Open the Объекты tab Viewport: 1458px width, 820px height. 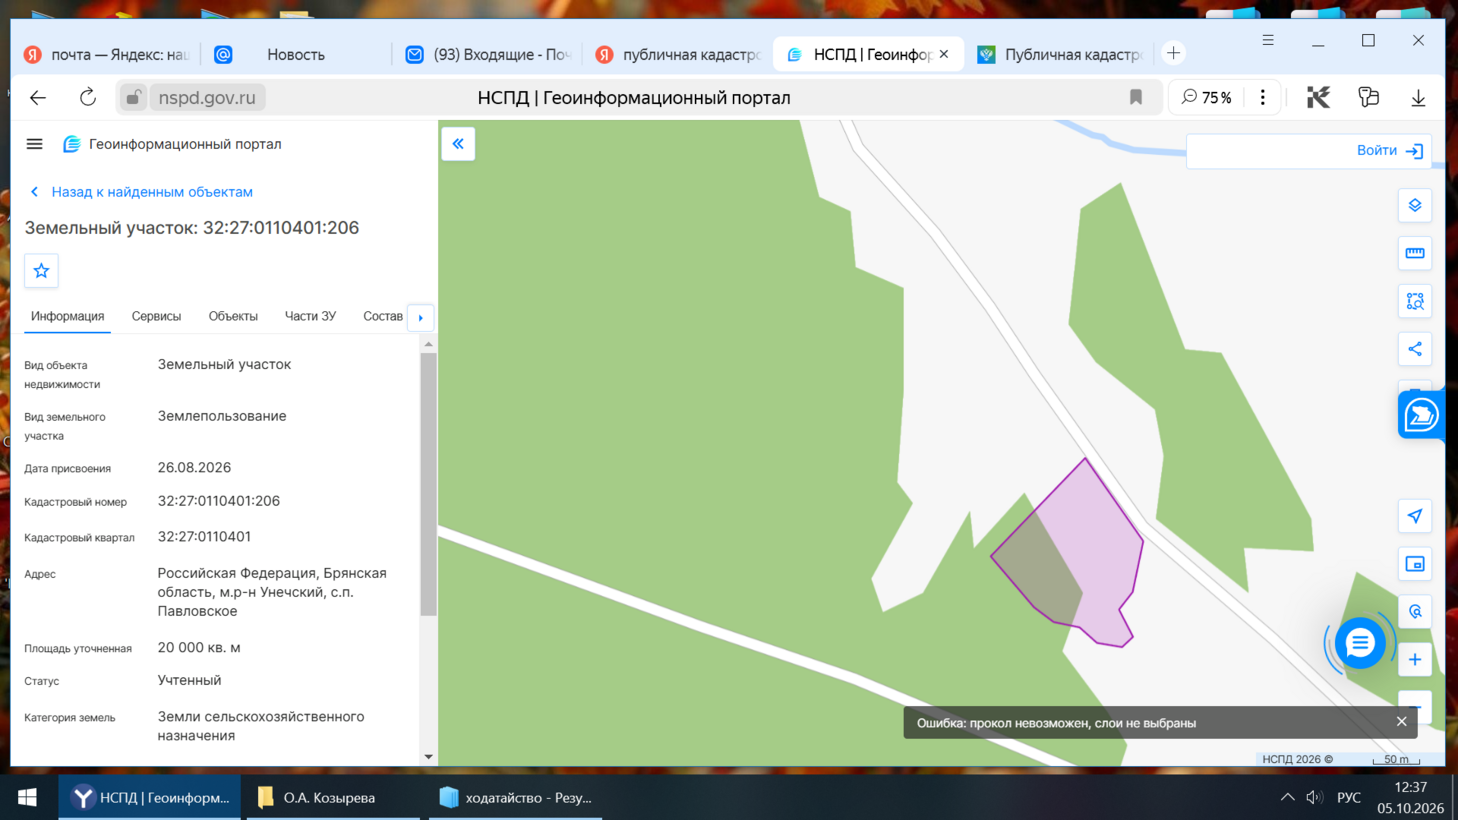pyautogui.click(x=233, y=316)
